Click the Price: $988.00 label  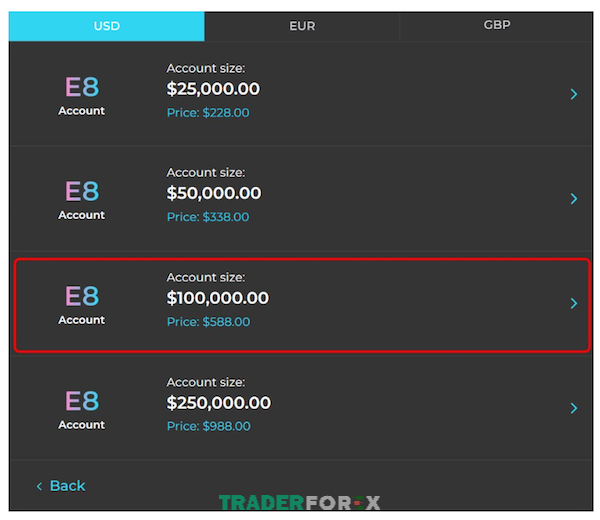(209, 426)
